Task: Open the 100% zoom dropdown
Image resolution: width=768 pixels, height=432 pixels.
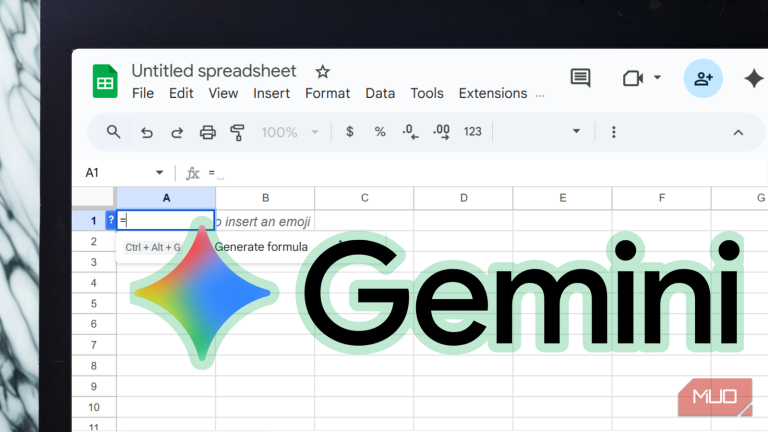Action: [290, 132]
